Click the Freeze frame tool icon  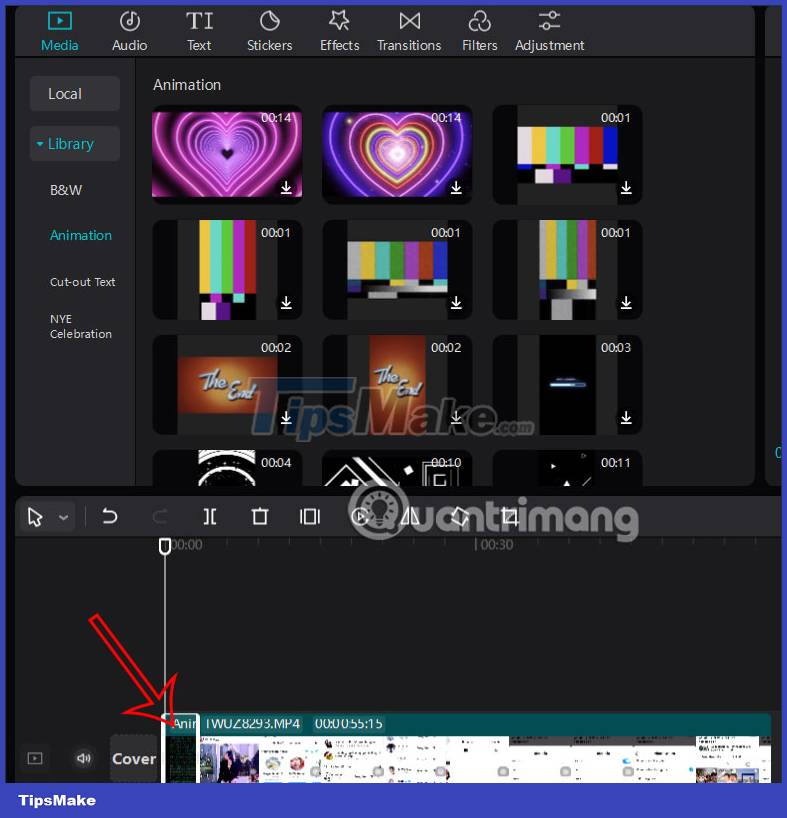point(310,516)
